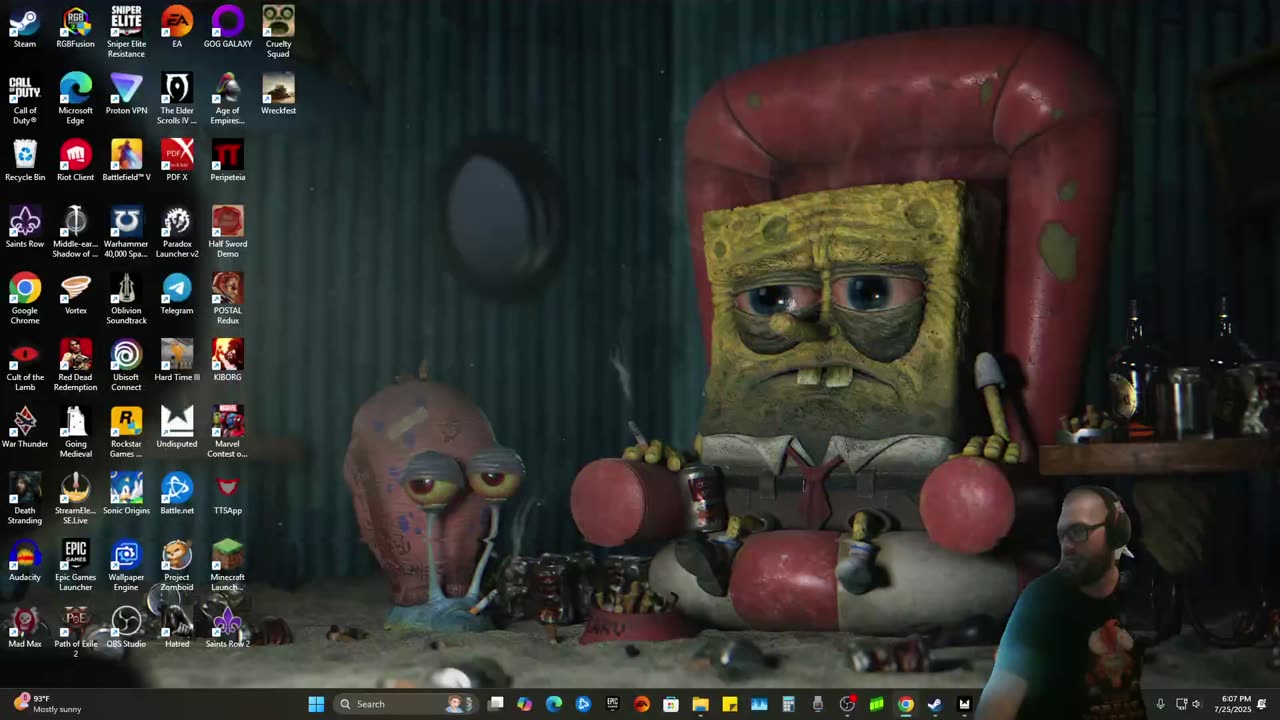Launch RGBFusion from the desktop
Screen dimensions: 1280x720
pos(76,27)
